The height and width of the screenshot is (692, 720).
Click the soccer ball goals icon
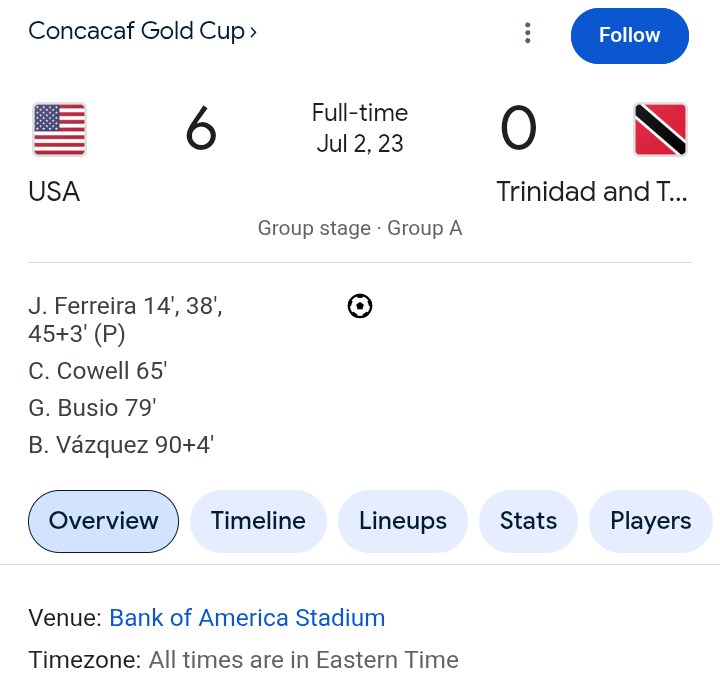[x=360, y=306]
